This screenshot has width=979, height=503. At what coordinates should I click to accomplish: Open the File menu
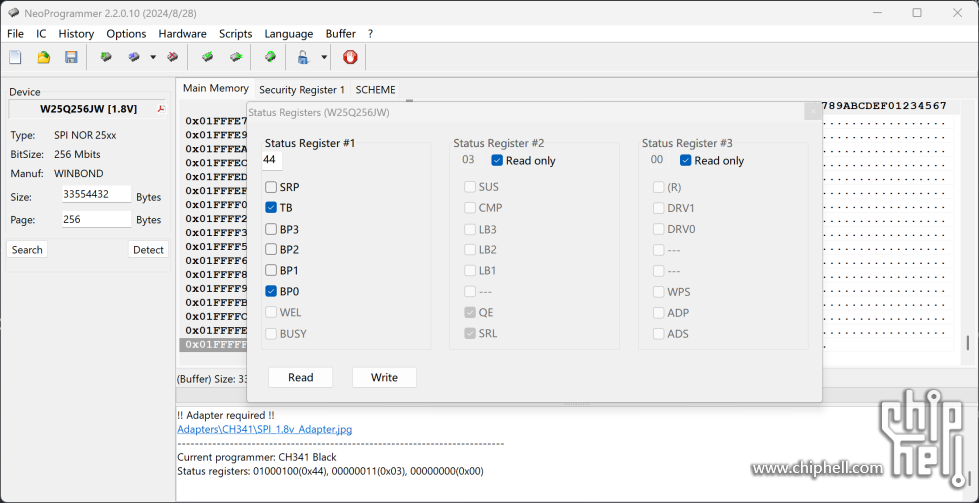(x=16, y=34)
